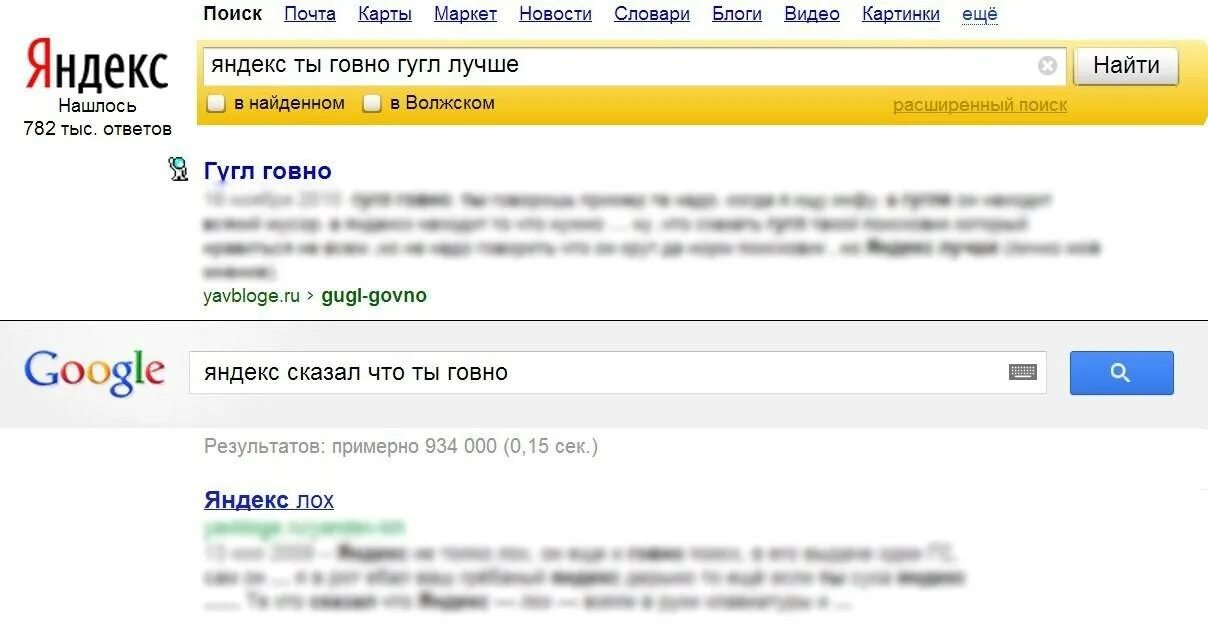The image size is (1208, 624).
Task: Click the result favicon beside Гугл говно
Action: coord(179,170)
